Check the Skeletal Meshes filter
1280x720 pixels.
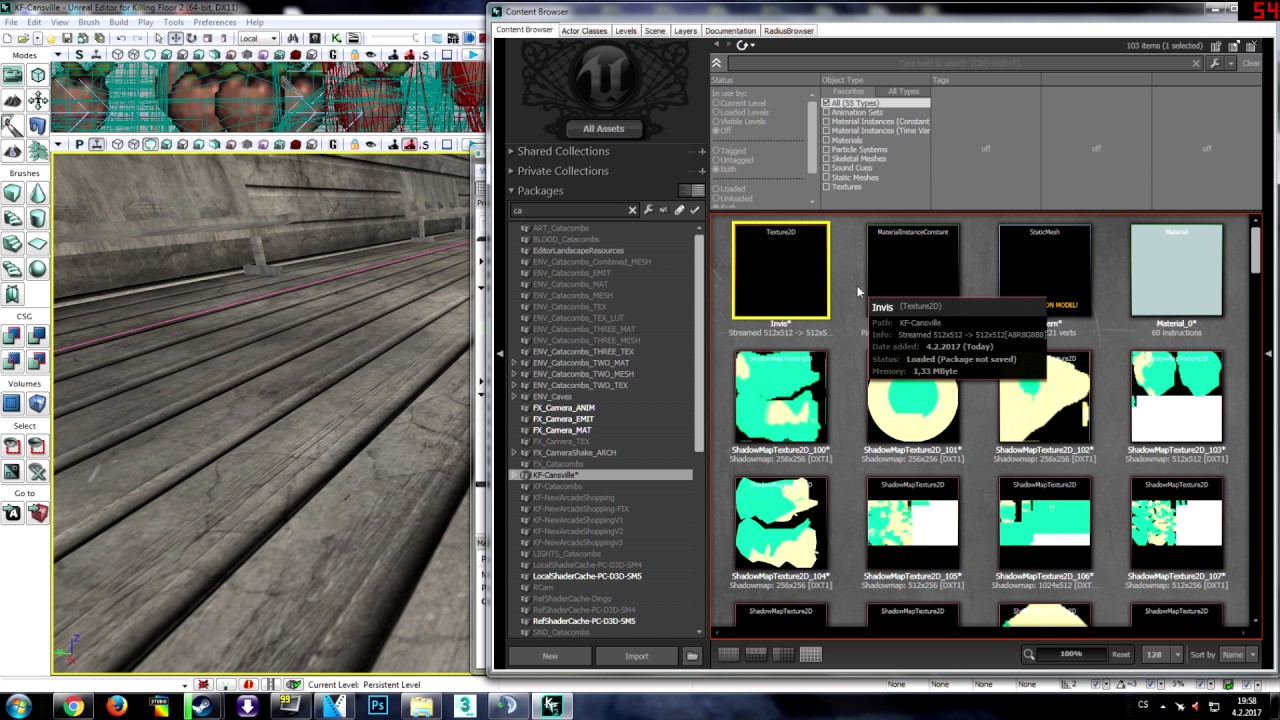(x=826, y=158)
